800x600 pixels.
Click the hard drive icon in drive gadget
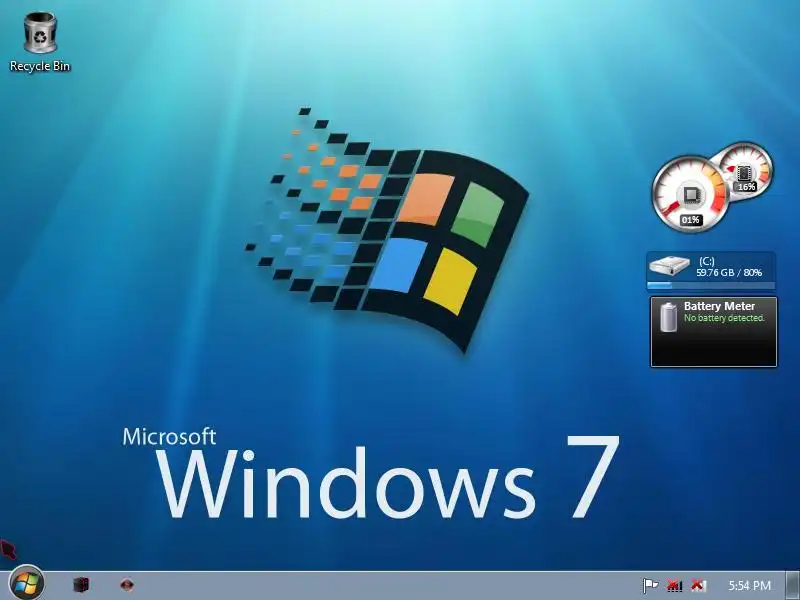point(669,266)
